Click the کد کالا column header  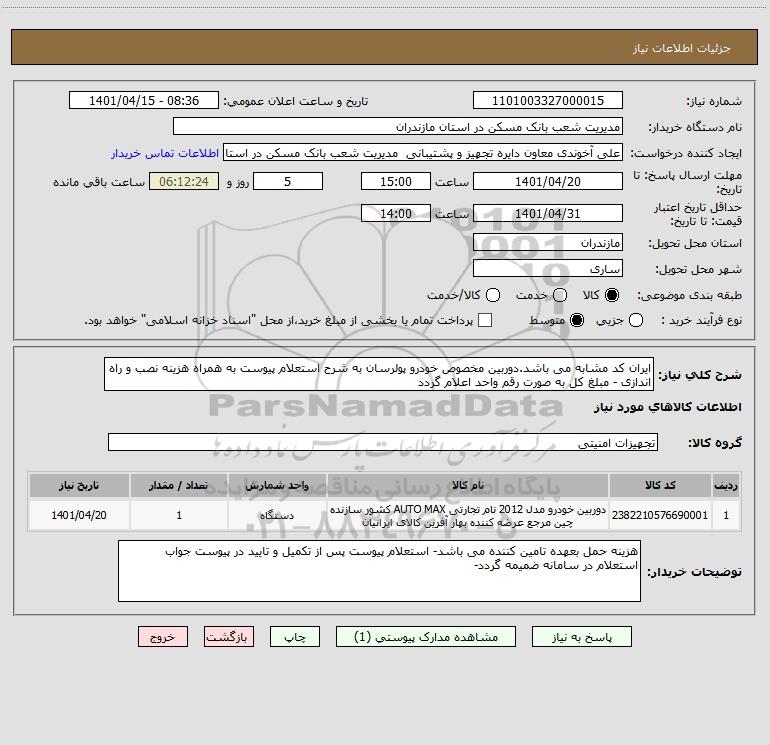(660, 485)
